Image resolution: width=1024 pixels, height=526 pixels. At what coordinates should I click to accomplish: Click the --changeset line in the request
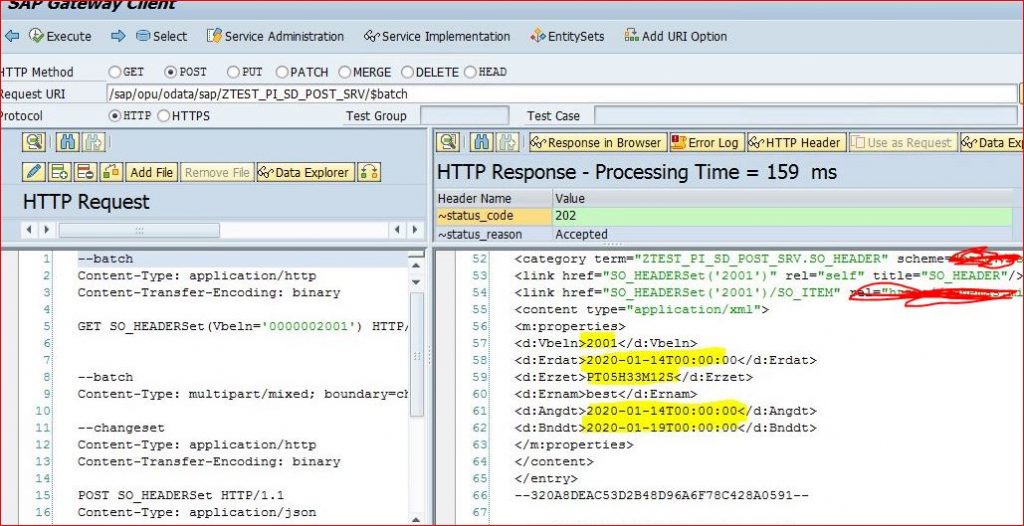121,428
